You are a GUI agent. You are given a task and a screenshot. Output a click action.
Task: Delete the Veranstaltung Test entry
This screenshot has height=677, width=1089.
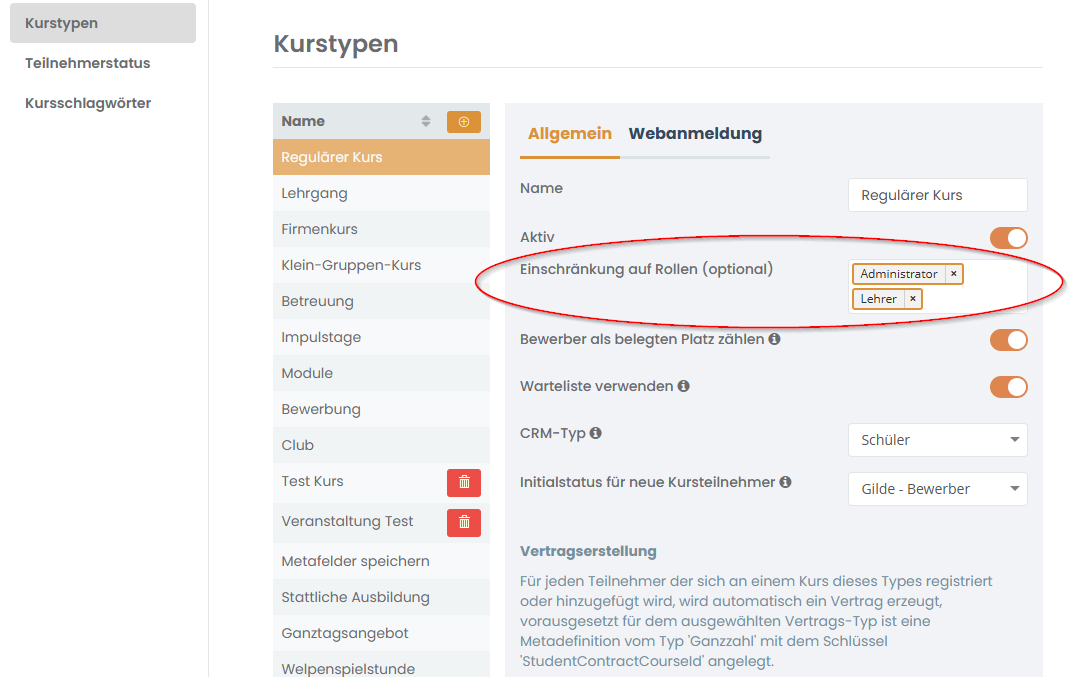pos(463,523)
